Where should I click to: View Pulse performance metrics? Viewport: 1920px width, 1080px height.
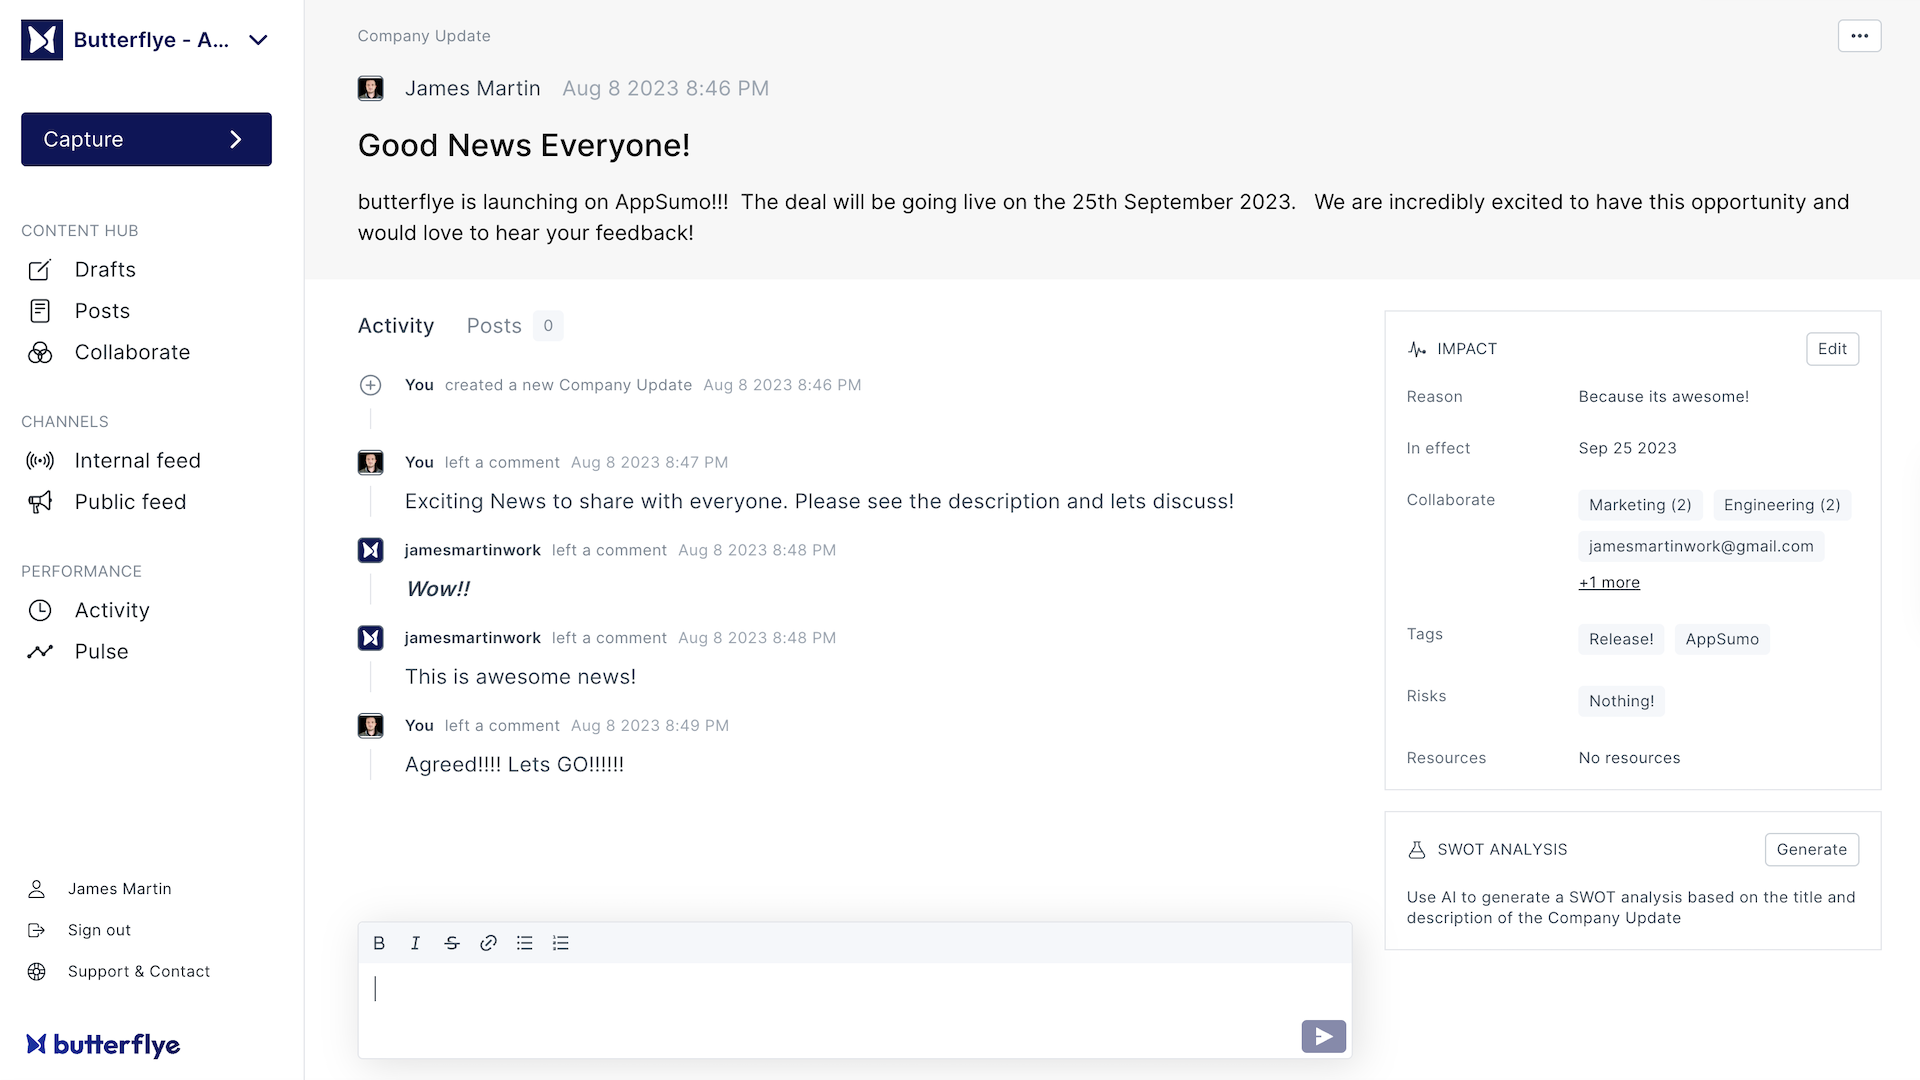[x=100, y=651]
